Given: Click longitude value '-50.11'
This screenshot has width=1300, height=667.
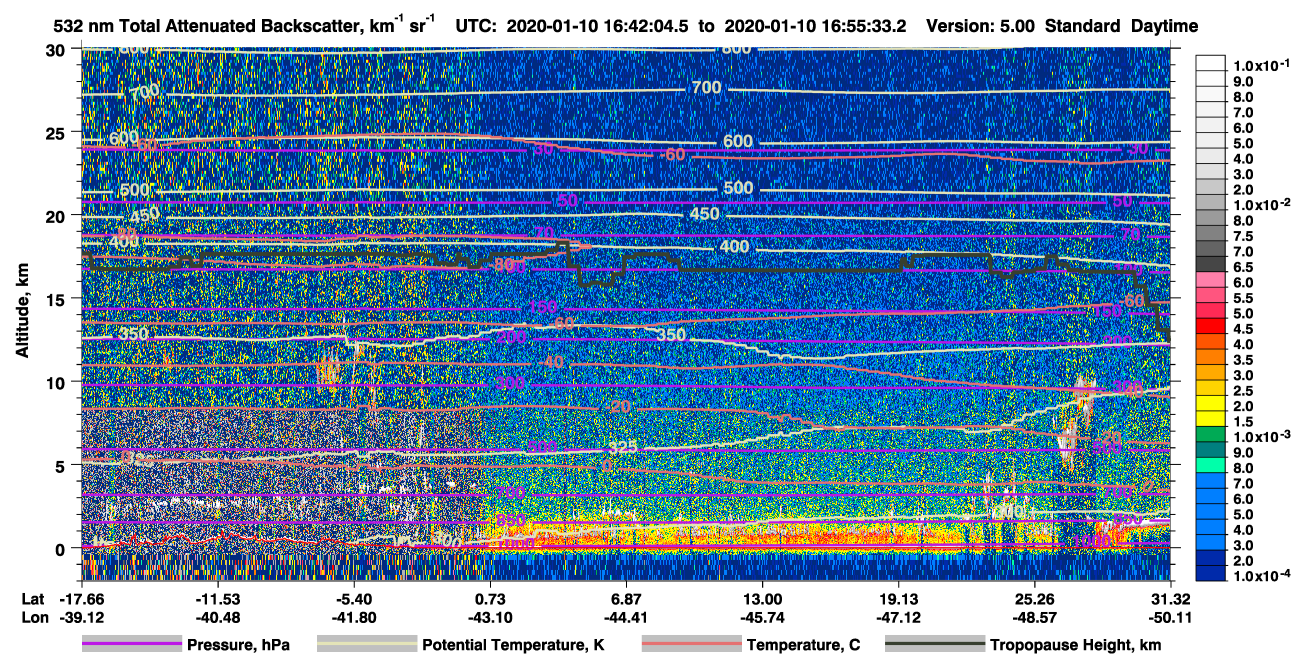Looking at the screenshot, I should [x=1170, y=617].
